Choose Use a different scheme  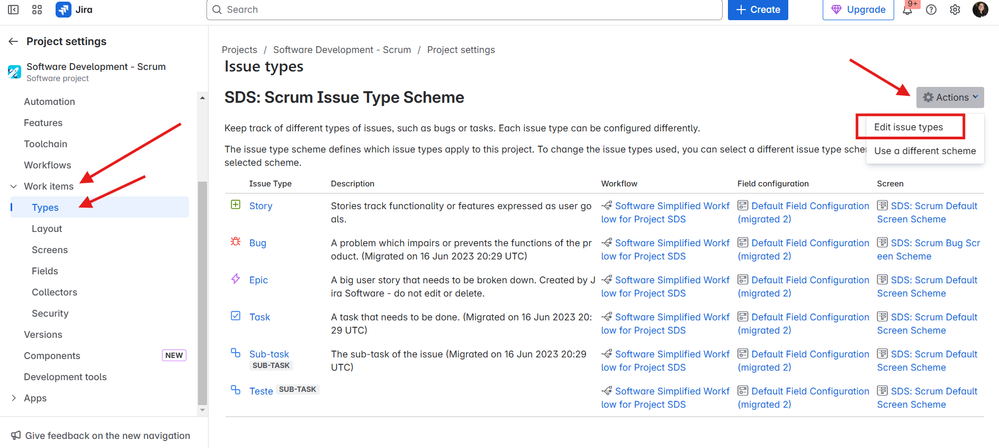click(x=924, y=151)
